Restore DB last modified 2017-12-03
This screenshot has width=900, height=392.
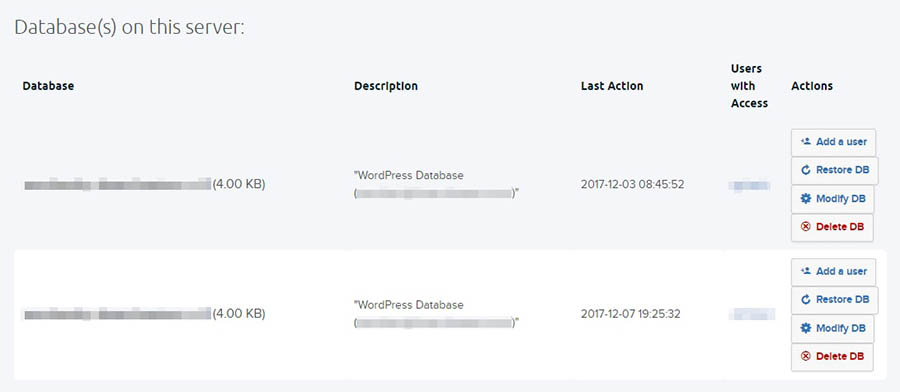click(x=835, y=170)
